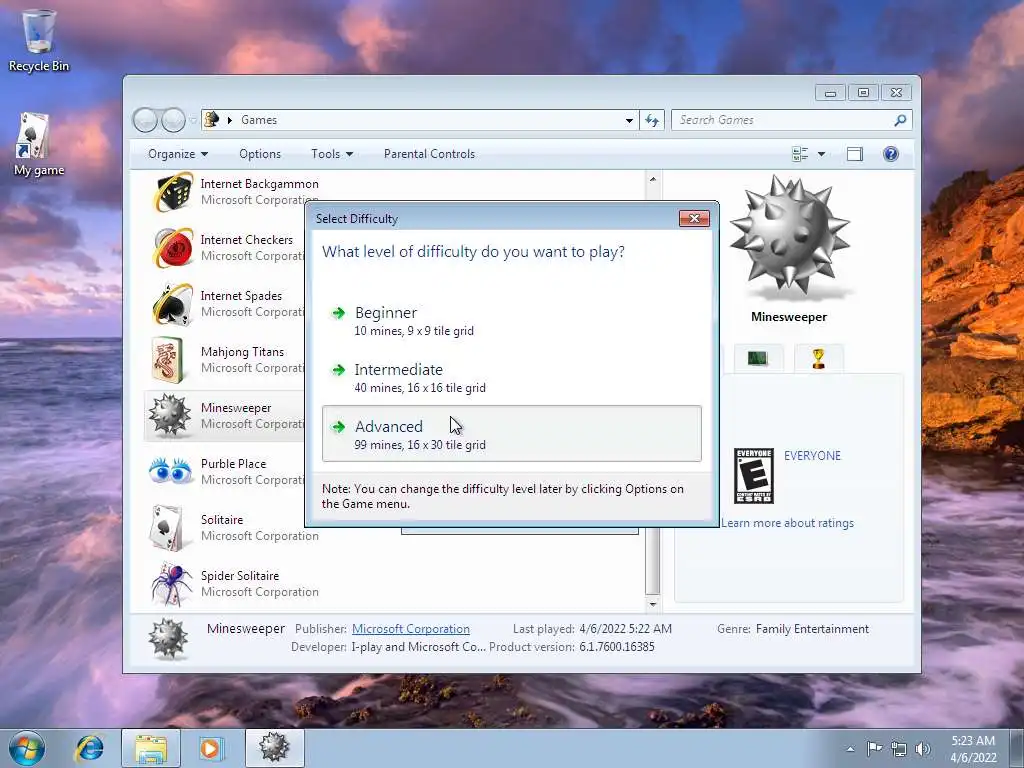Select Internet Checkers game icon
Screen dimensions: 1024x768
pyautogui.click(x=172, y=248)
